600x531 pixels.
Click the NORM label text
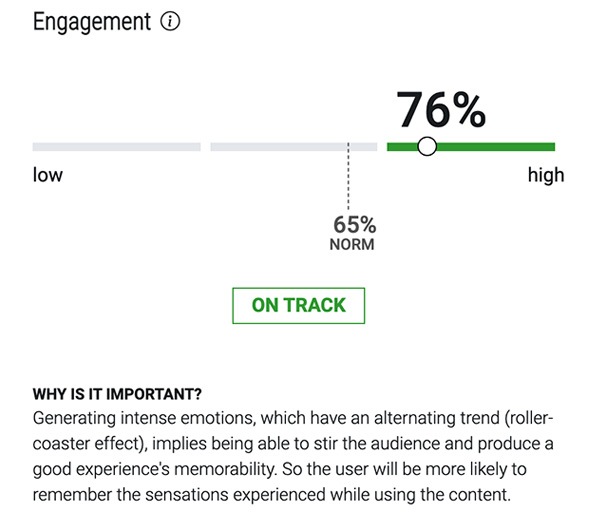click(352, 244)
